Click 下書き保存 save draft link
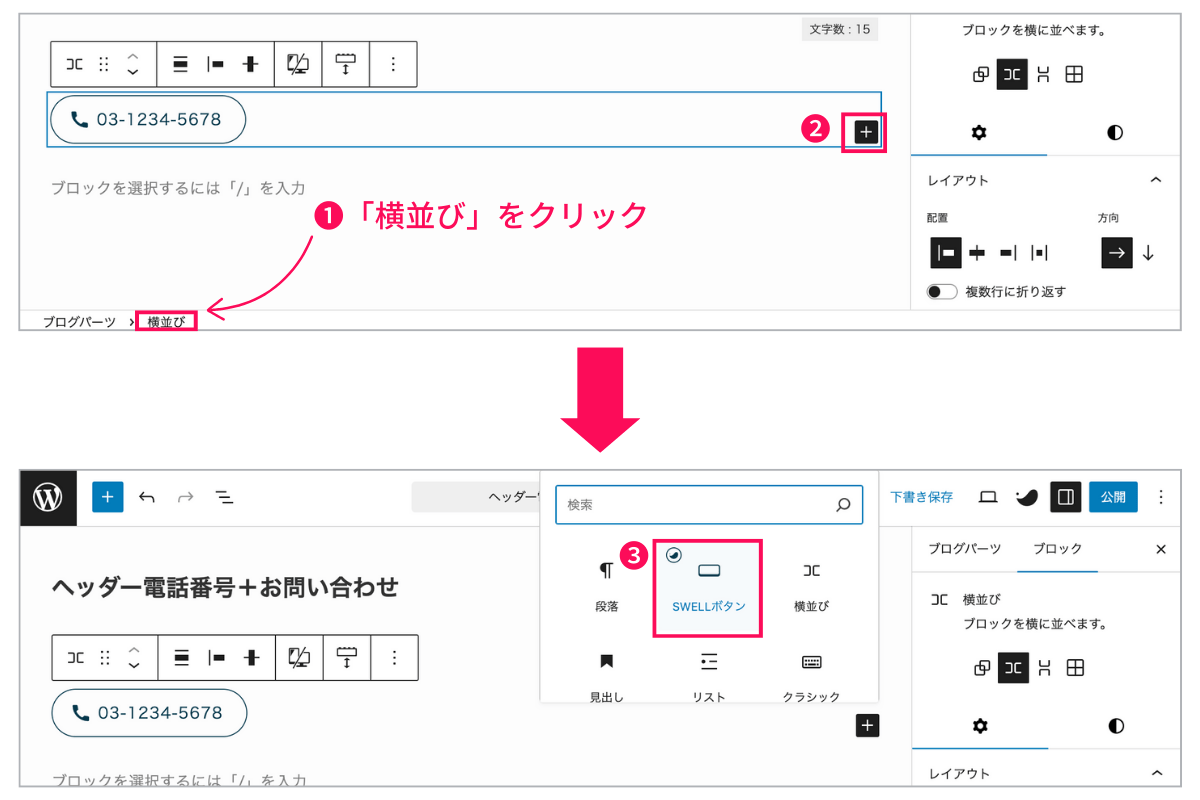The height and width of the screenshot is (800, 1200). click(x=921, y=497)
